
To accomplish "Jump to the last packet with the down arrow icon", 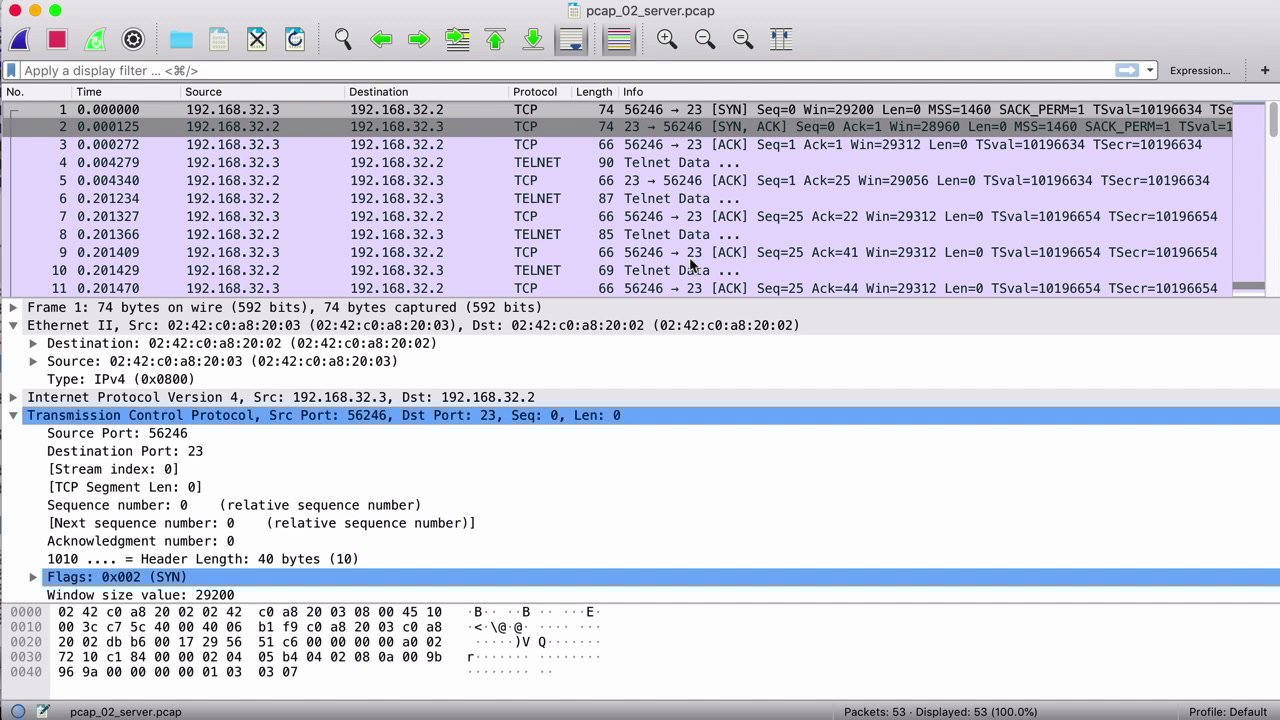I will point(533,39).
